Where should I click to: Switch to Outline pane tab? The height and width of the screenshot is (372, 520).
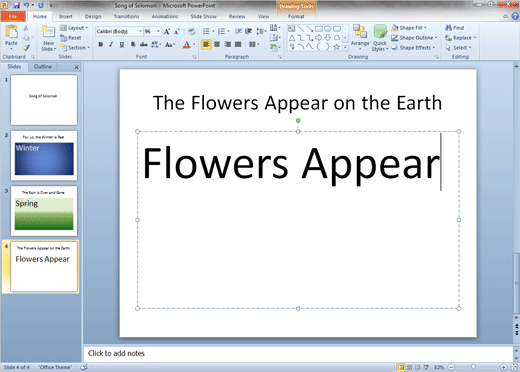tap(43, 67)
